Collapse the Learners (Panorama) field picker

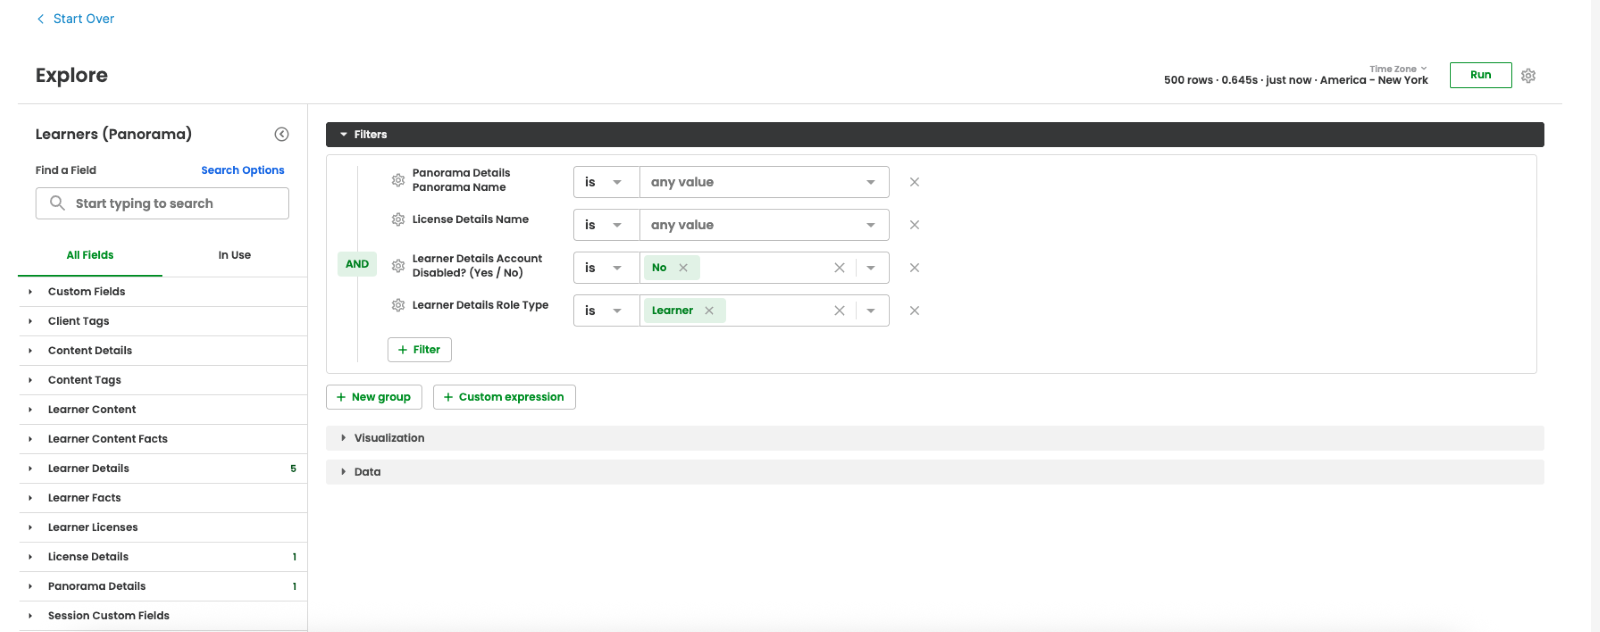tap(282, 134)
